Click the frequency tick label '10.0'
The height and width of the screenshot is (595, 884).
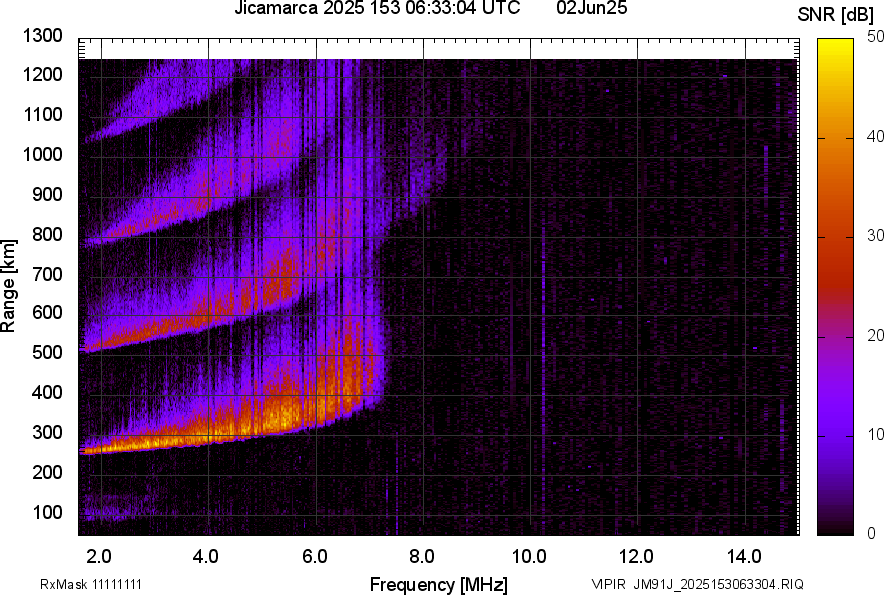pyautogui.click(x=529, y=557)
